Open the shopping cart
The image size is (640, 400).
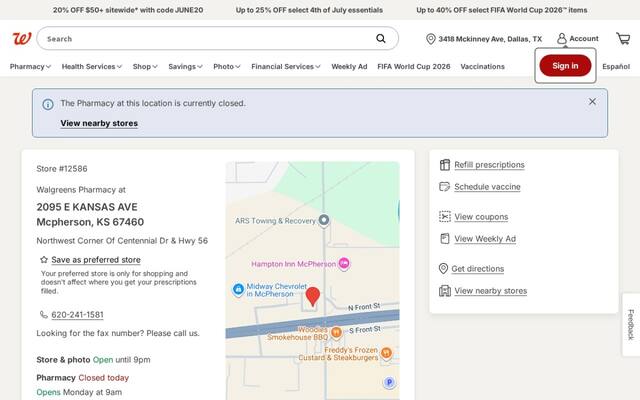coord(623,39)
